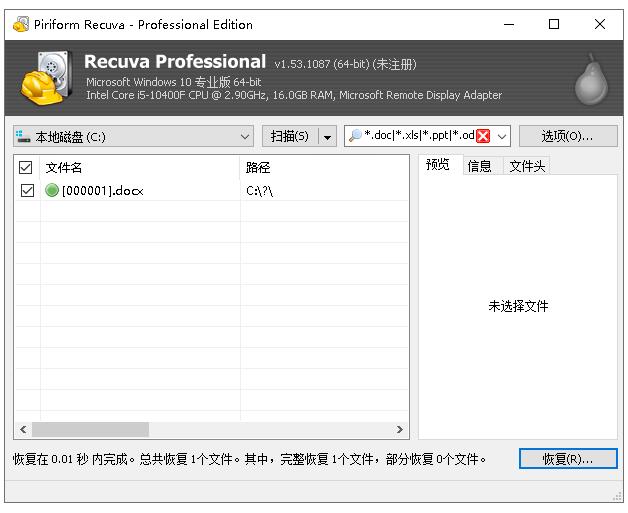Close the Recuva window
The image size is (628, 513).
click(600, 24)
